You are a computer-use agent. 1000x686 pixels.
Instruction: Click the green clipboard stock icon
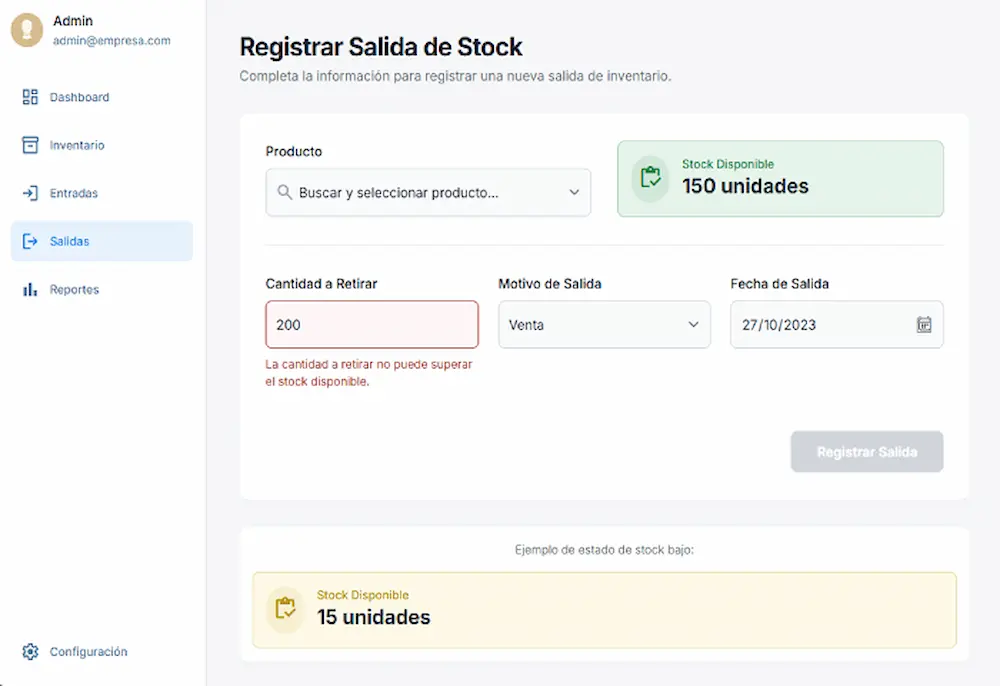pyautogui.click(x=650, y=181)
